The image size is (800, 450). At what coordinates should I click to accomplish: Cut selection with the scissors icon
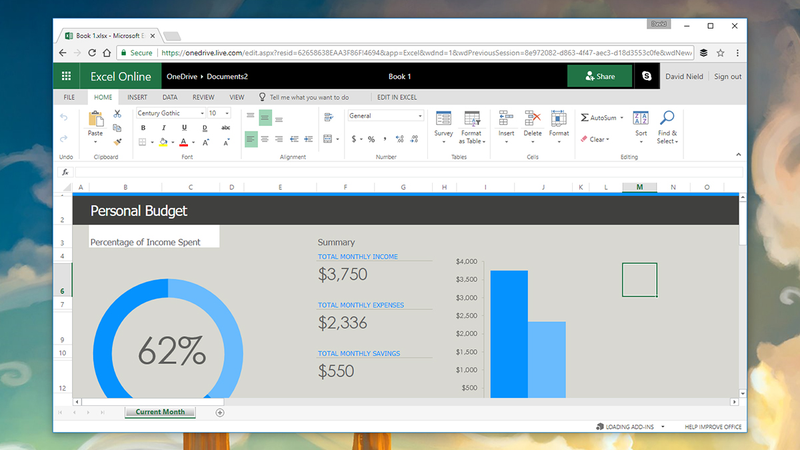click(117, 114)
